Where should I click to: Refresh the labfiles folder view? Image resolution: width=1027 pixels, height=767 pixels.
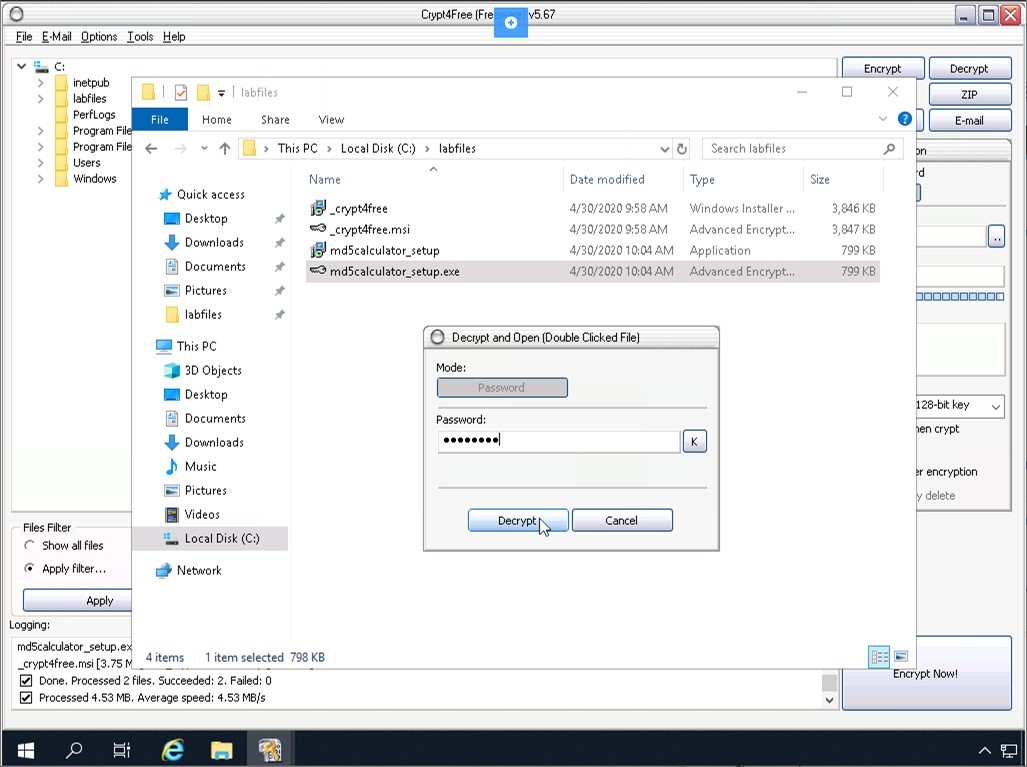(682, 148)
